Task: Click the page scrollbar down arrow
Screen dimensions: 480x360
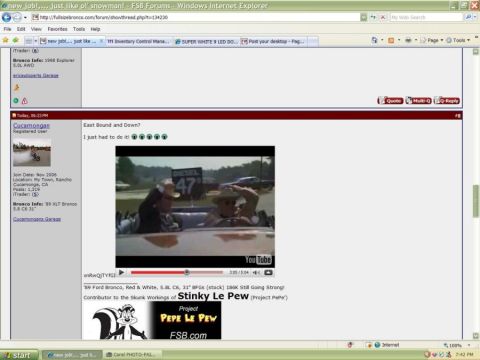Action: (476, 336)
